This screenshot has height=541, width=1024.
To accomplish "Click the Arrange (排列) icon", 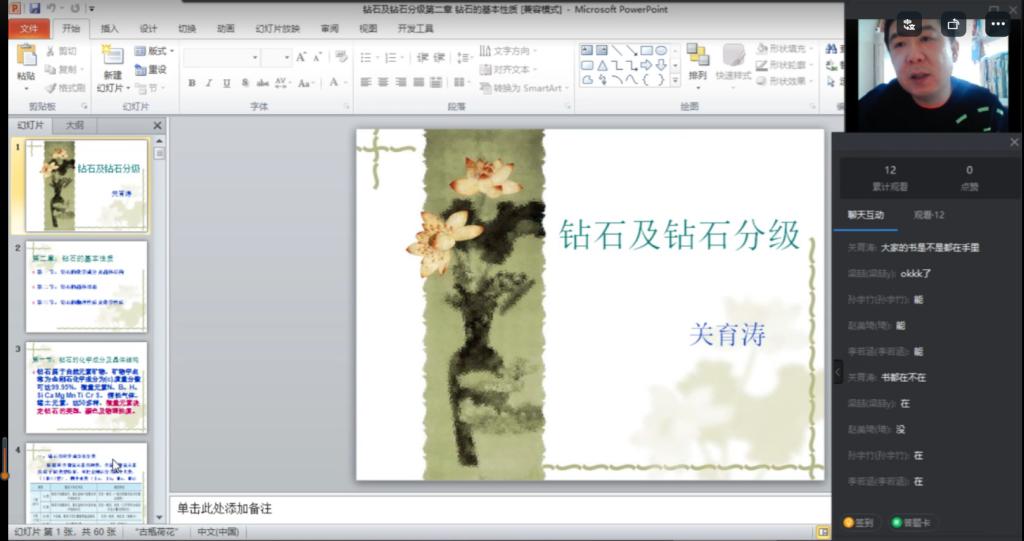I will (x=698, y=60).
